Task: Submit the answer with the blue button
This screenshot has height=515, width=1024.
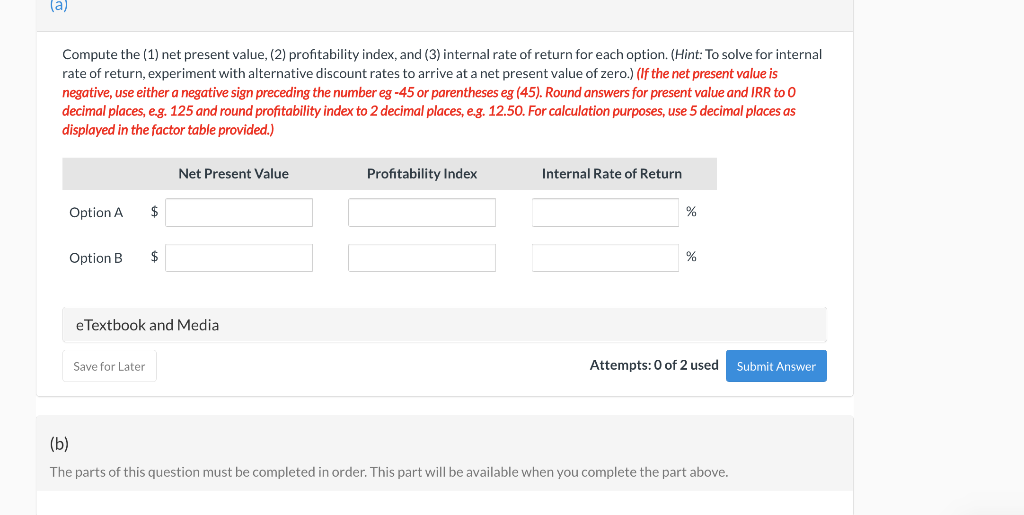Action: [776, 366]
